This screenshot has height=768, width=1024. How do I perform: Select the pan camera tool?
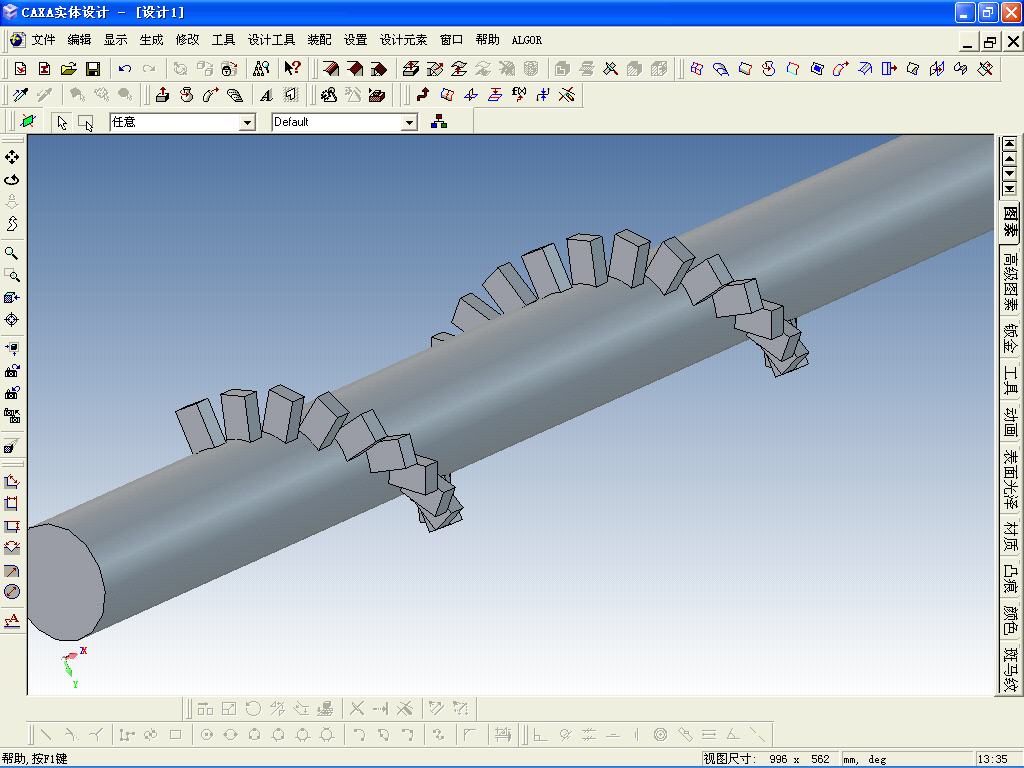[x=12, y=157]
